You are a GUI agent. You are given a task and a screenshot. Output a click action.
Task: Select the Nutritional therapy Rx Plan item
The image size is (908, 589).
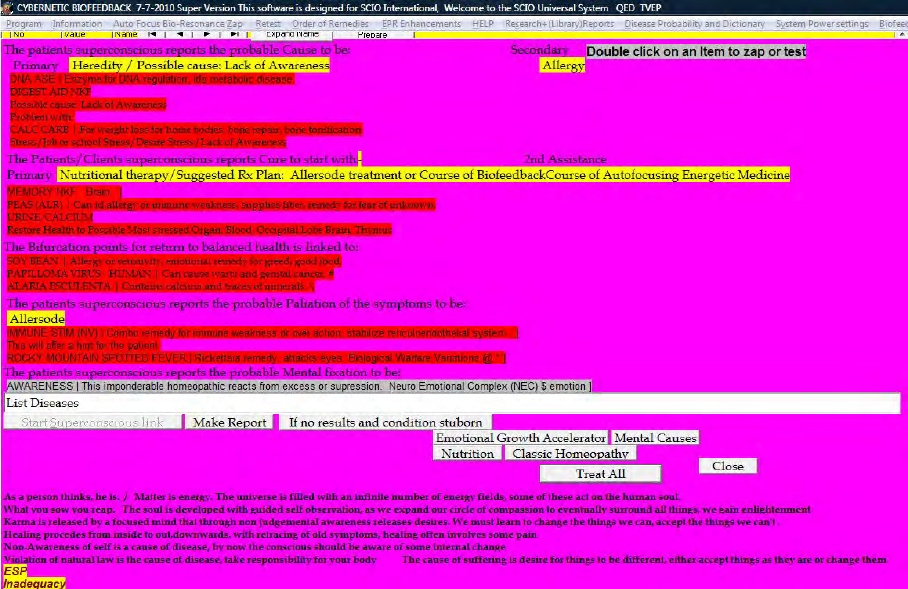pos(424,175)
